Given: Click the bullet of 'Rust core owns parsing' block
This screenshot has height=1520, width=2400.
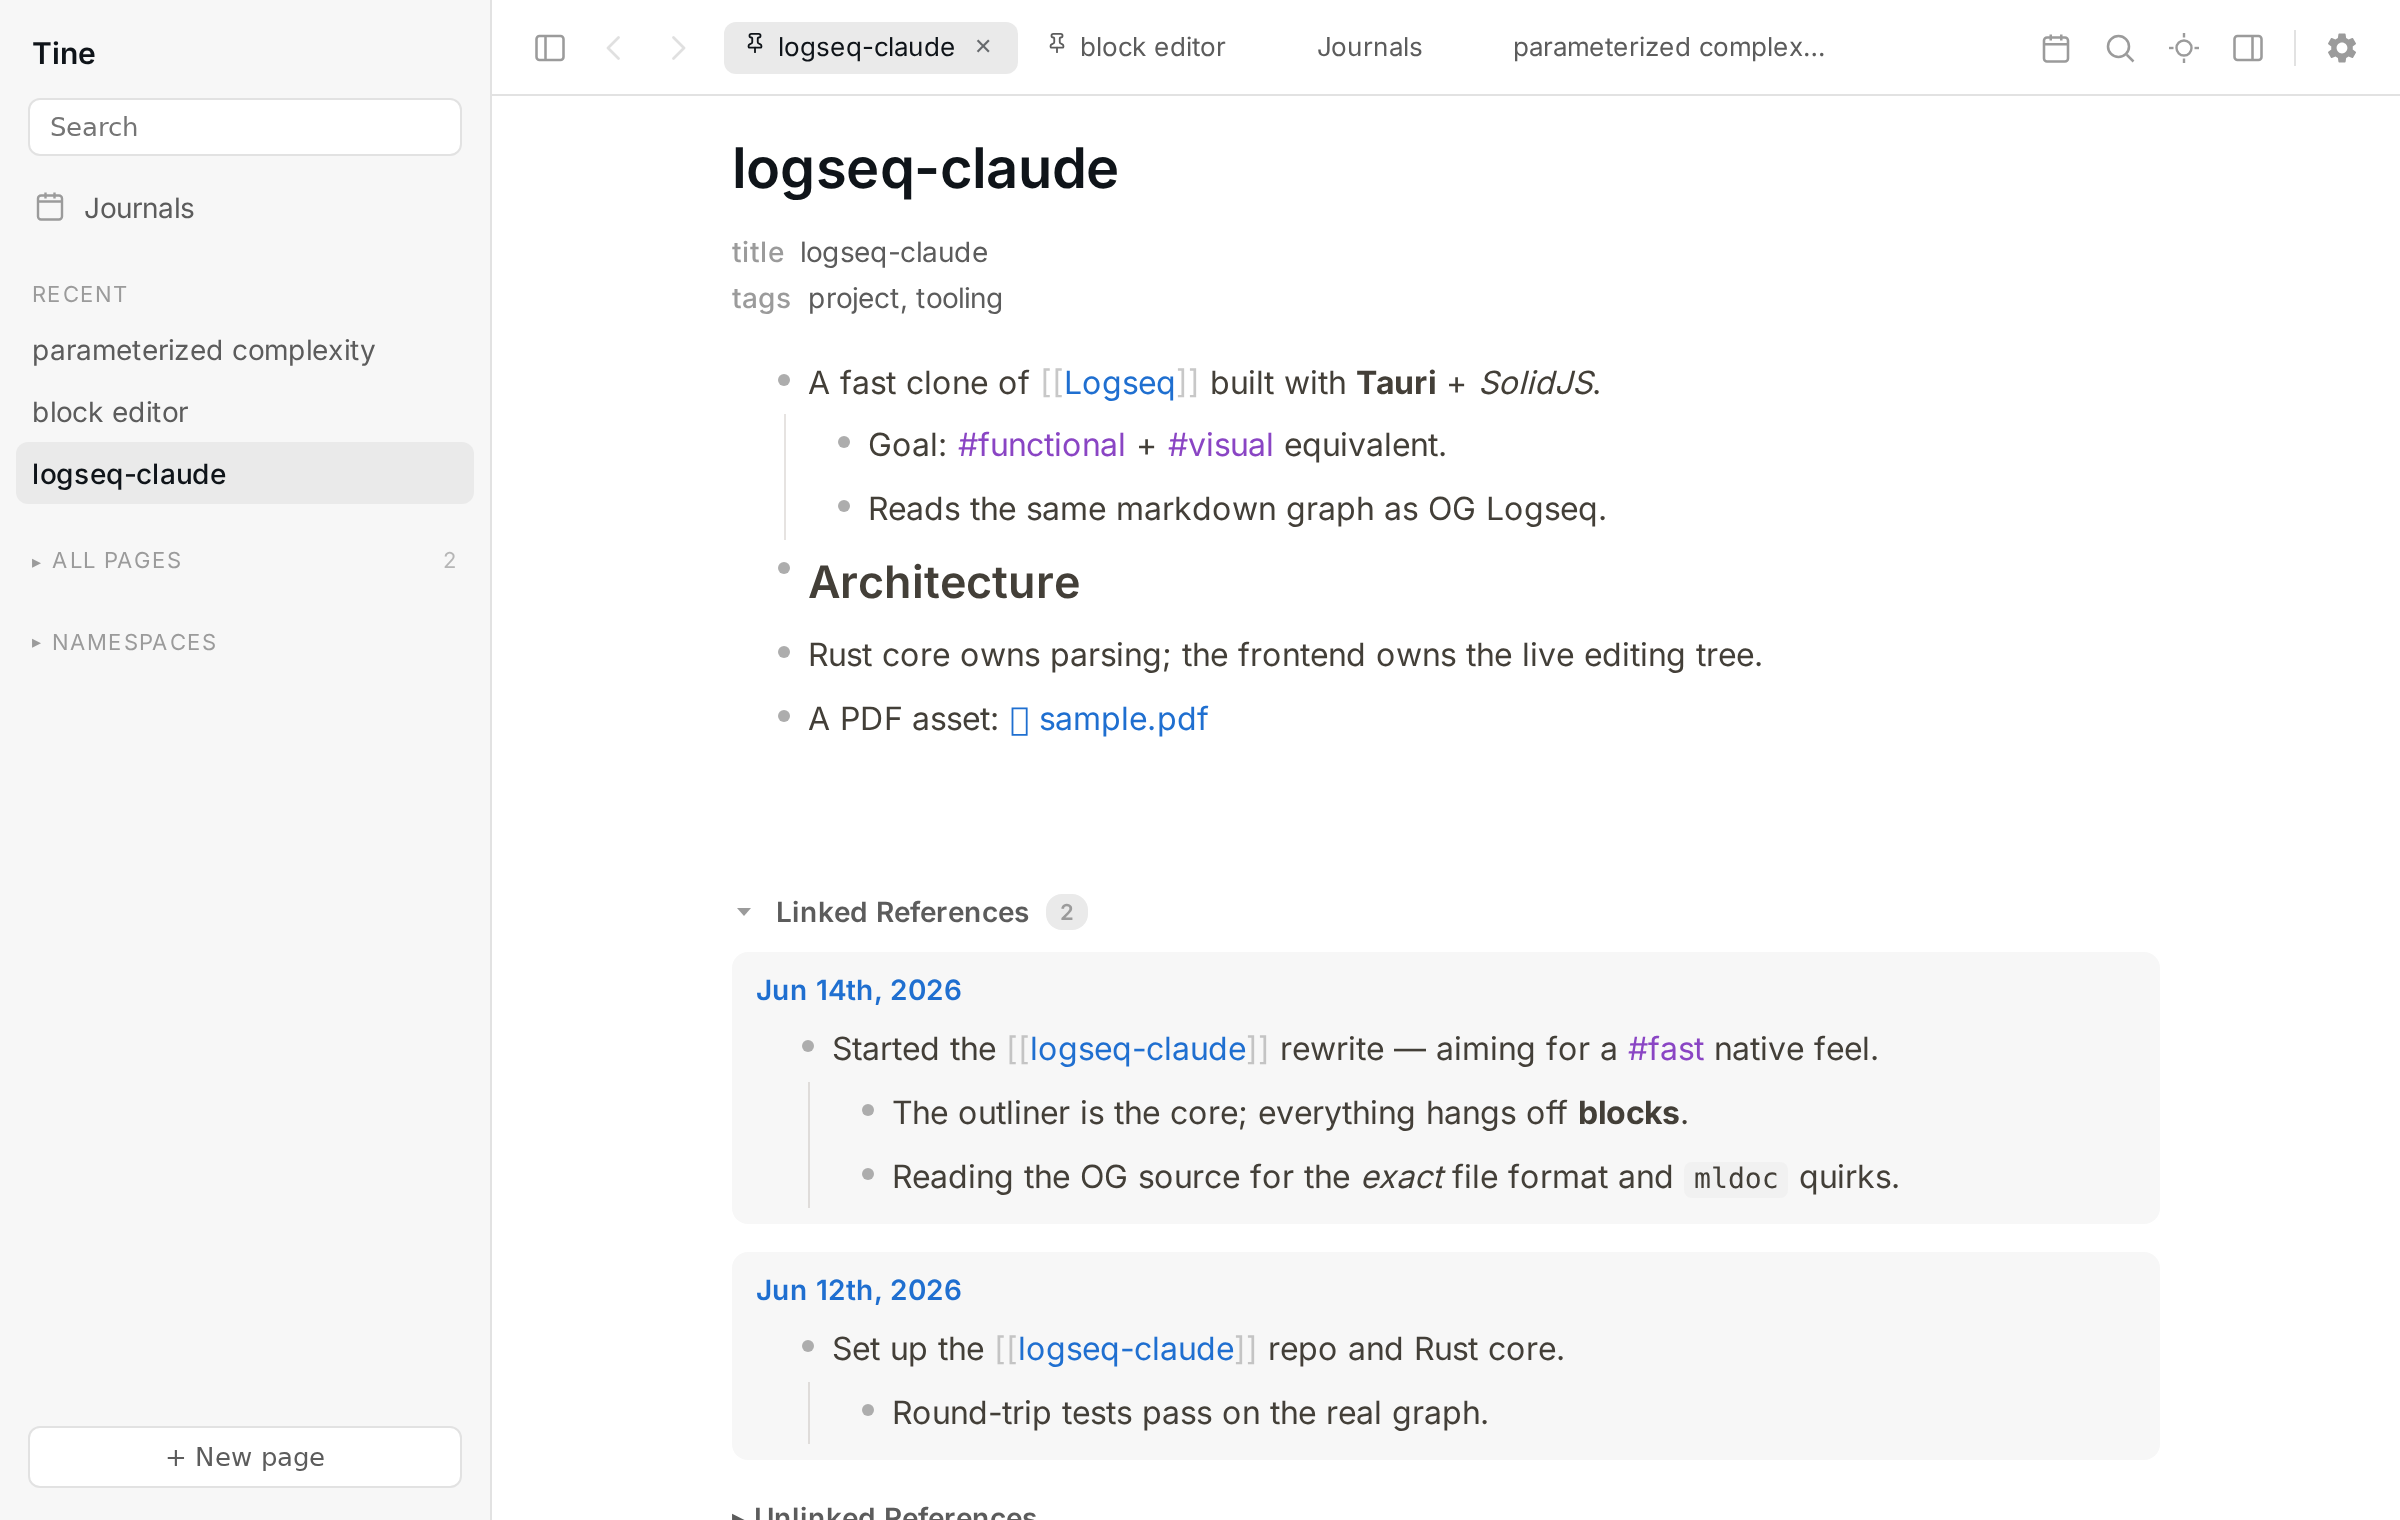Looking at the screenshot, I should pyautogui.click(x=784, y=653).
